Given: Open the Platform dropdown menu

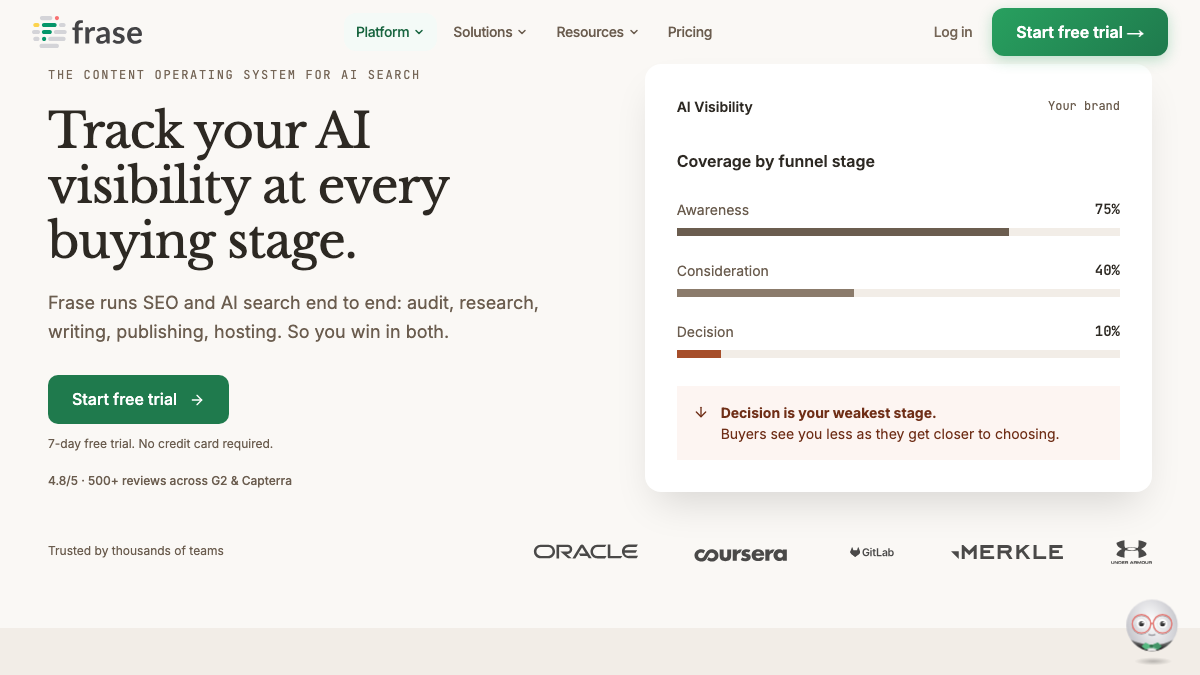Looking at the screenshot, I should [389, 32].
